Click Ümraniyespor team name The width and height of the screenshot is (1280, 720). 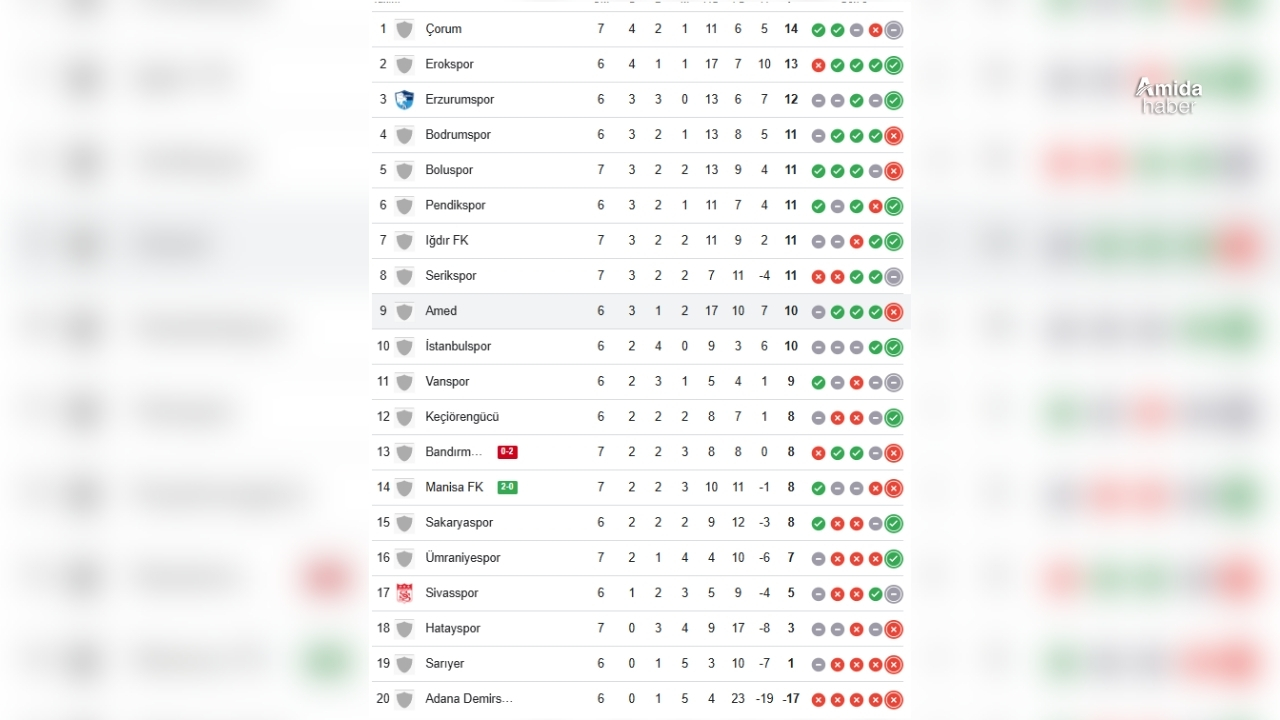coord(463,558)
